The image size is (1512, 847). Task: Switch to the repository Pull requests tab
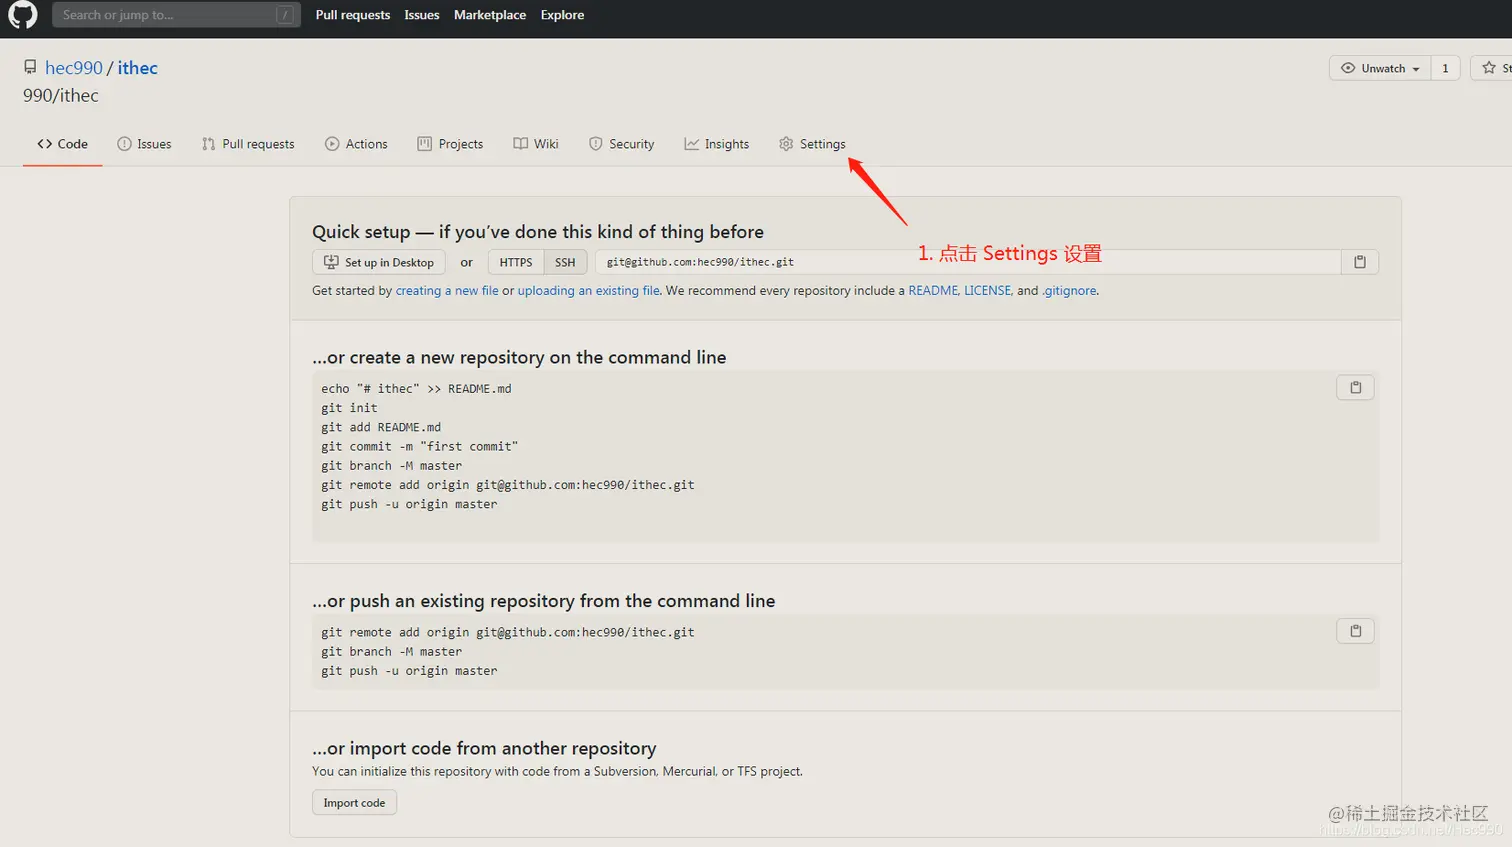pyautogui.click(x=248, y=144)
